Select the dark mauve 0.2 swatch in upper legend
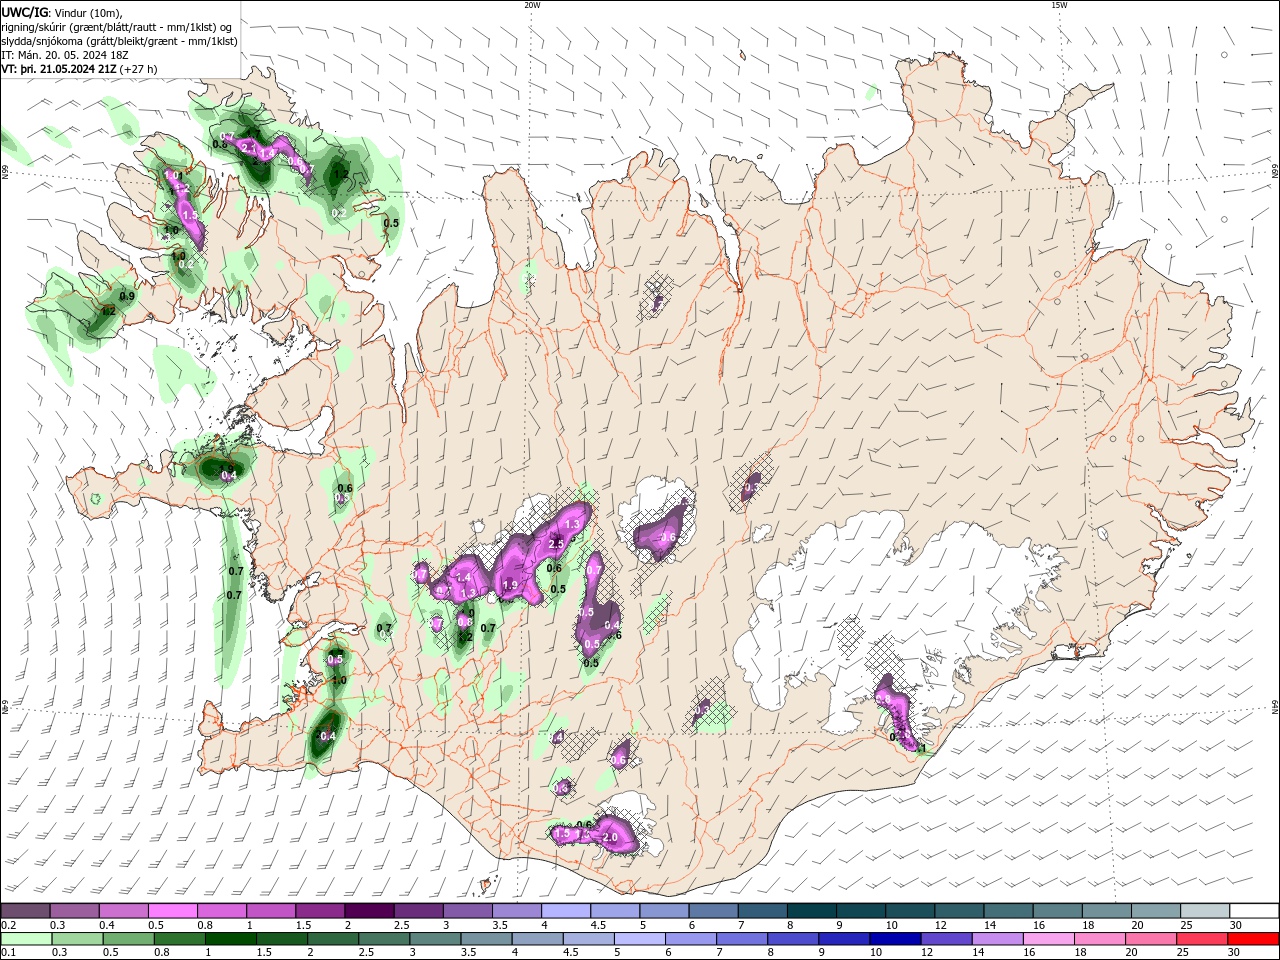The width and height of the screenshot is (1280, 960). 25,911
